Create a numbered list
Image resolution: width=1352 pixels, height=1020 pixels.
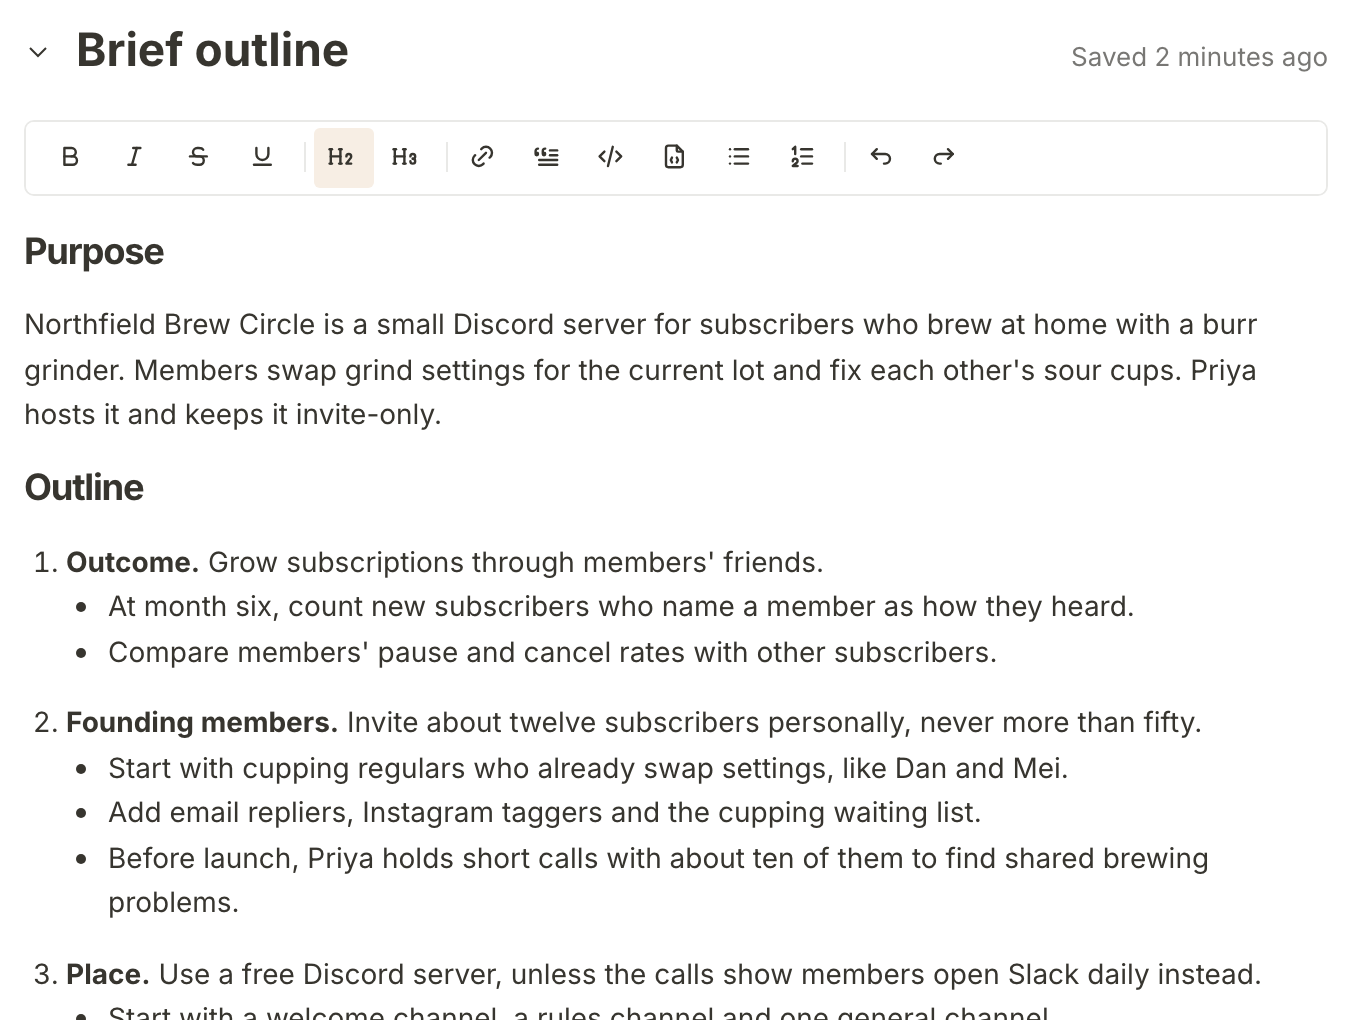[x=802, y=157]
